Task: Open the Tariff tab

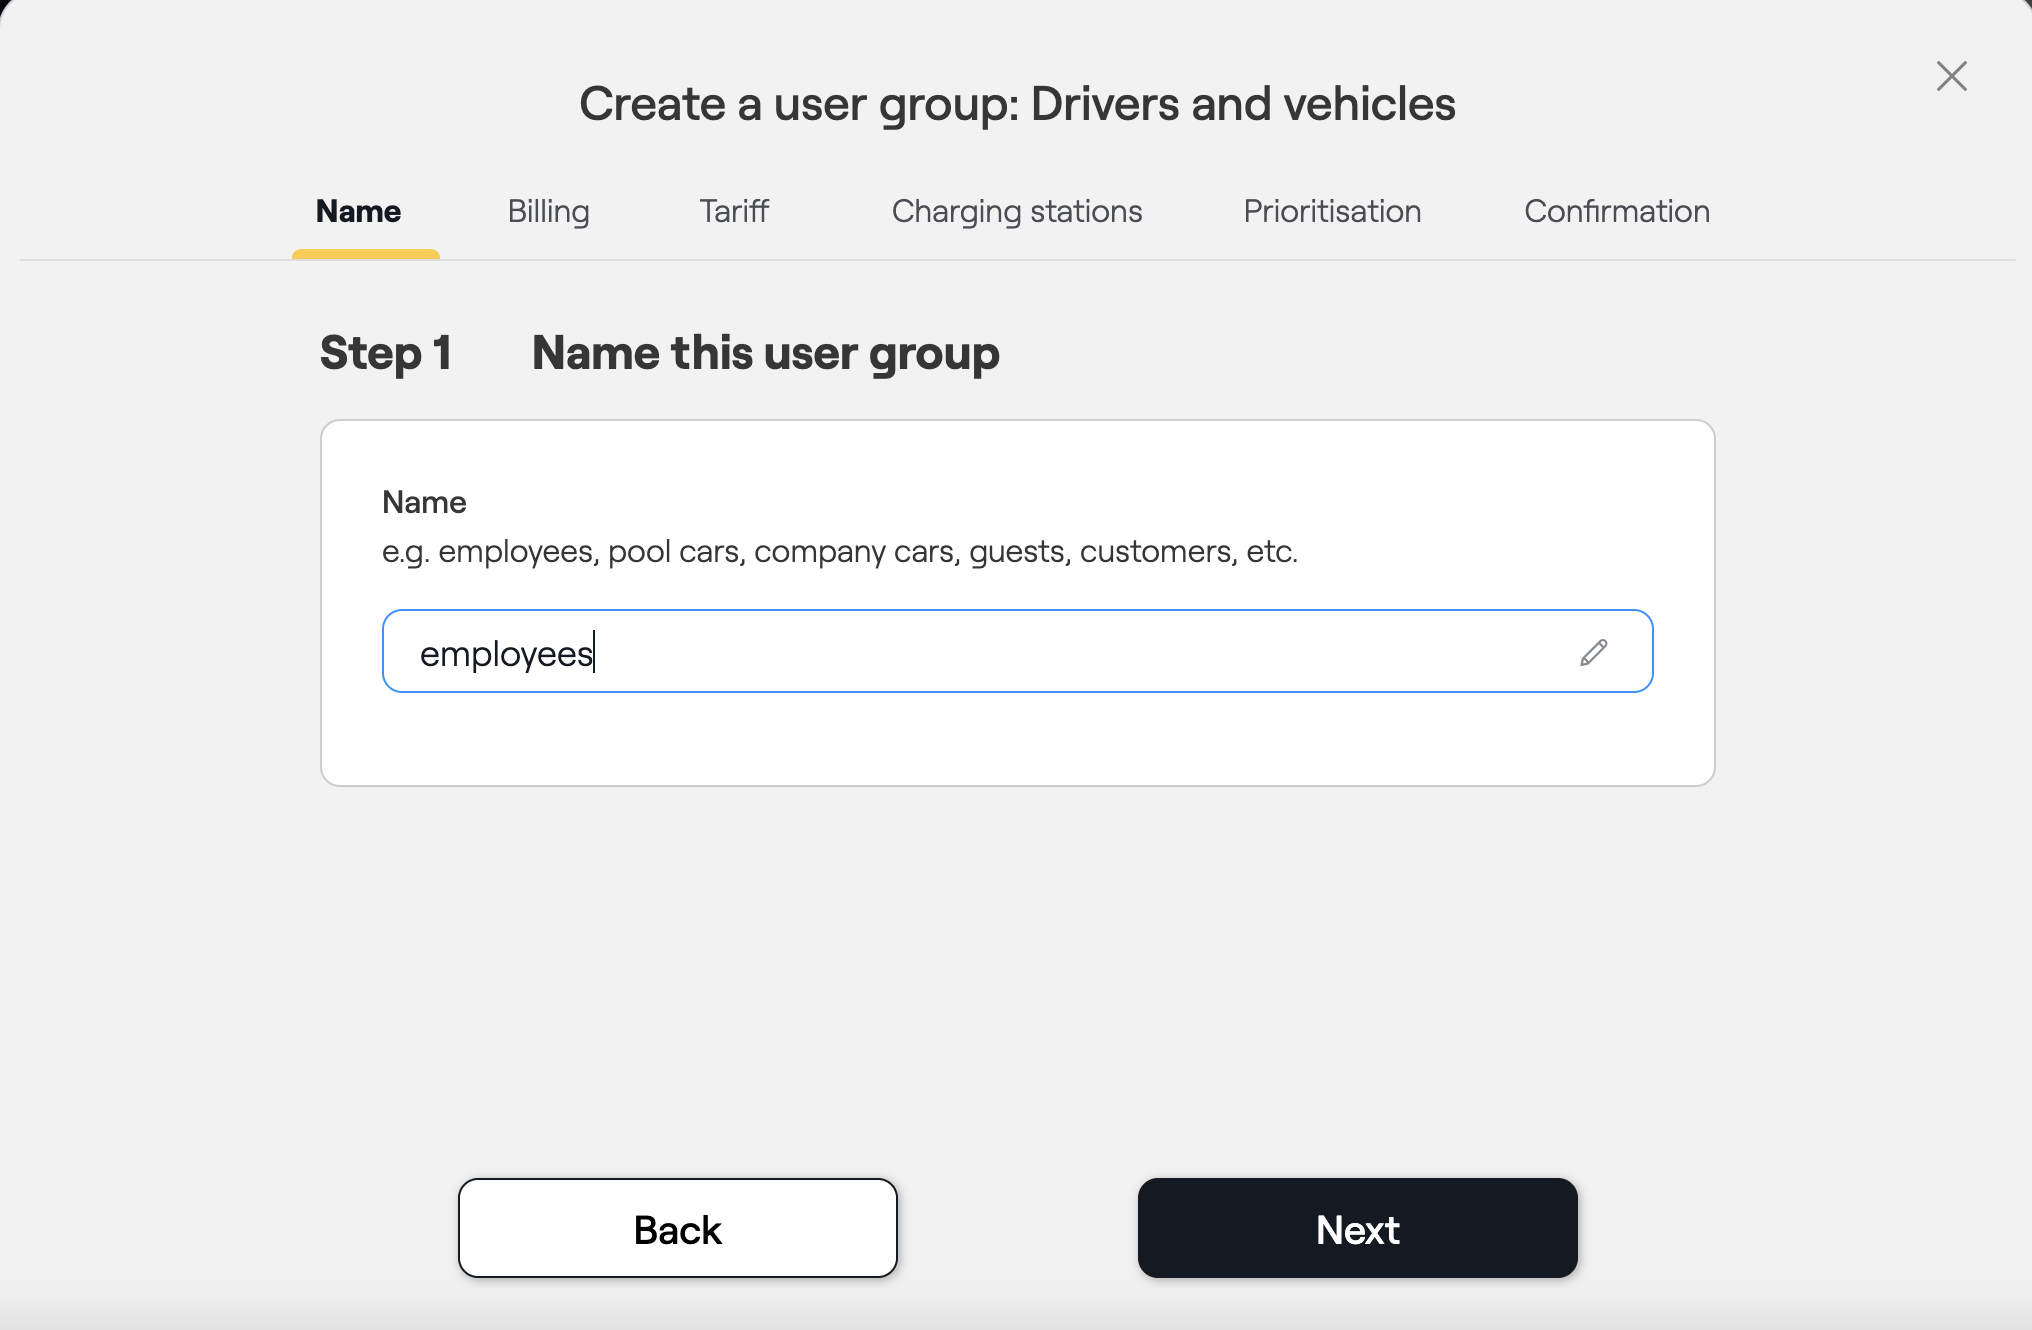Action: point(734,211)
